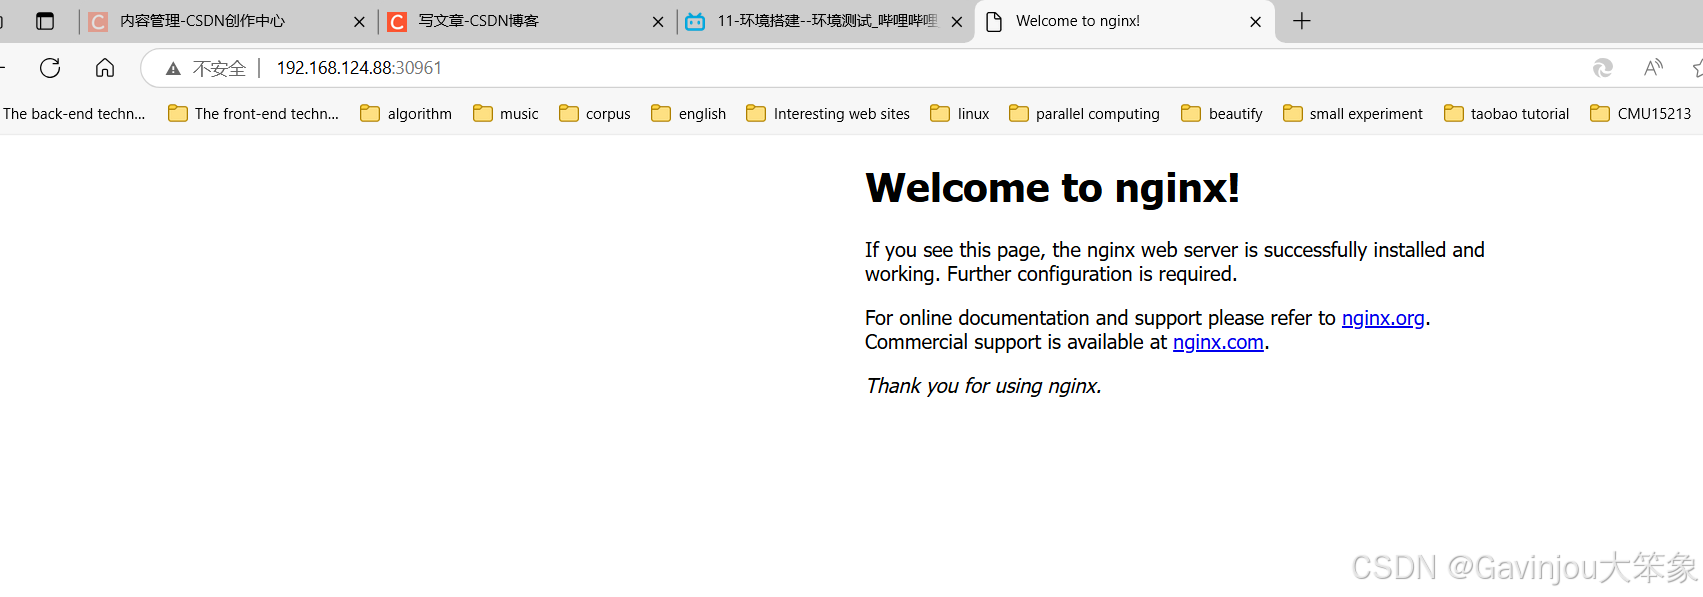This screenshot has height=597, width=1703.
Task: Close the 内容管理-CSDN创作中心 tab
Action: pos(359,21)
